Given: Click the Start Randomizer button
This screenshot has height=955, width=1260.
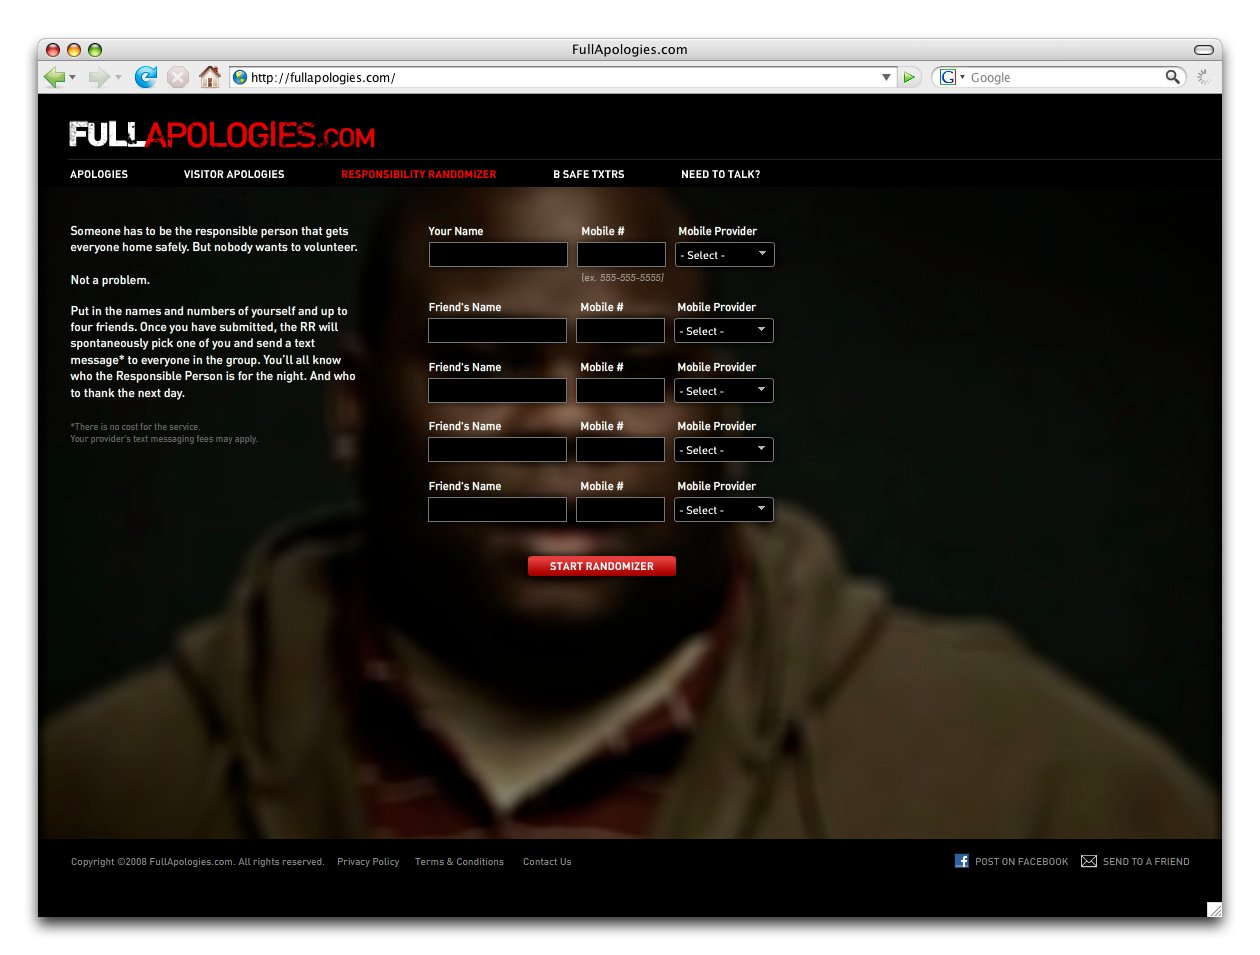Looking at the screenshot, I should tap(602, 566).
